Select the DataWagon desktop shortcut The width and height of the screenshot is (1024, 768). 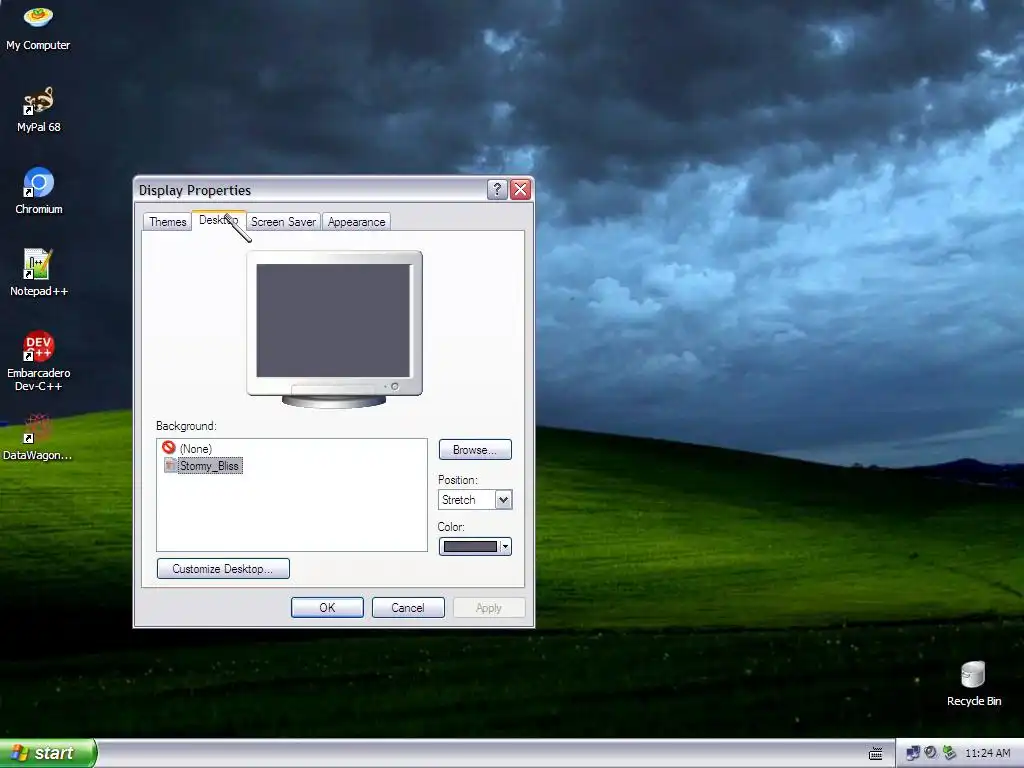(x=38, y=437)
